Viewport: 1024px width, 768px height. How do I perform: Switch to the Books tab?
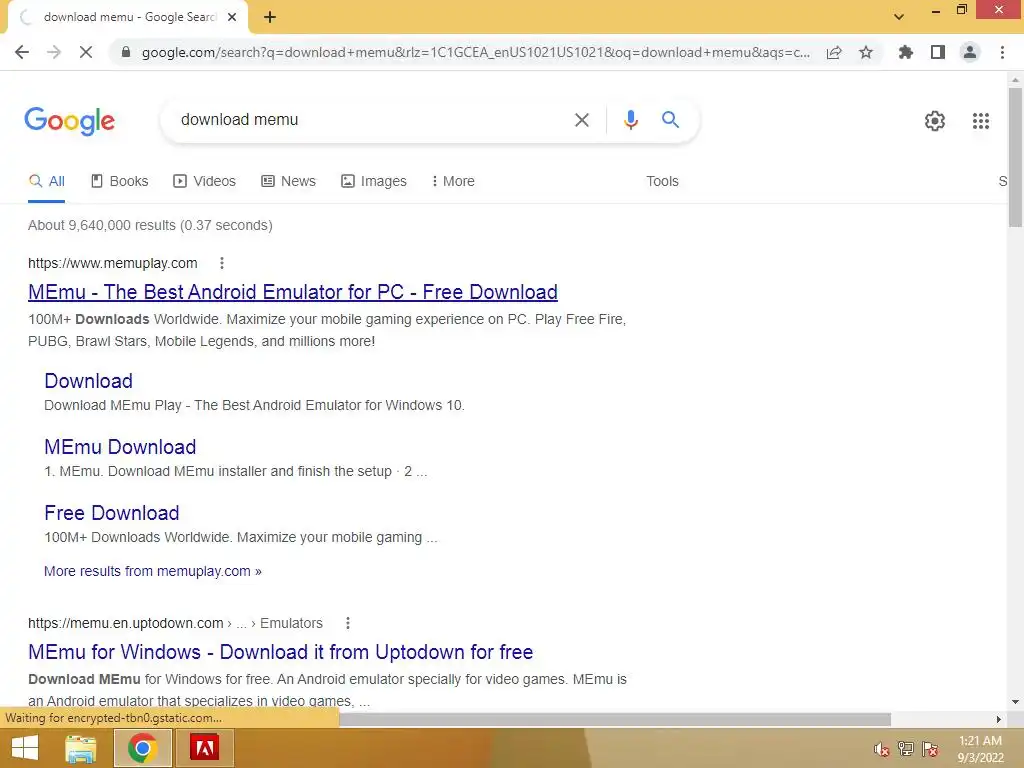pos(120,182)
